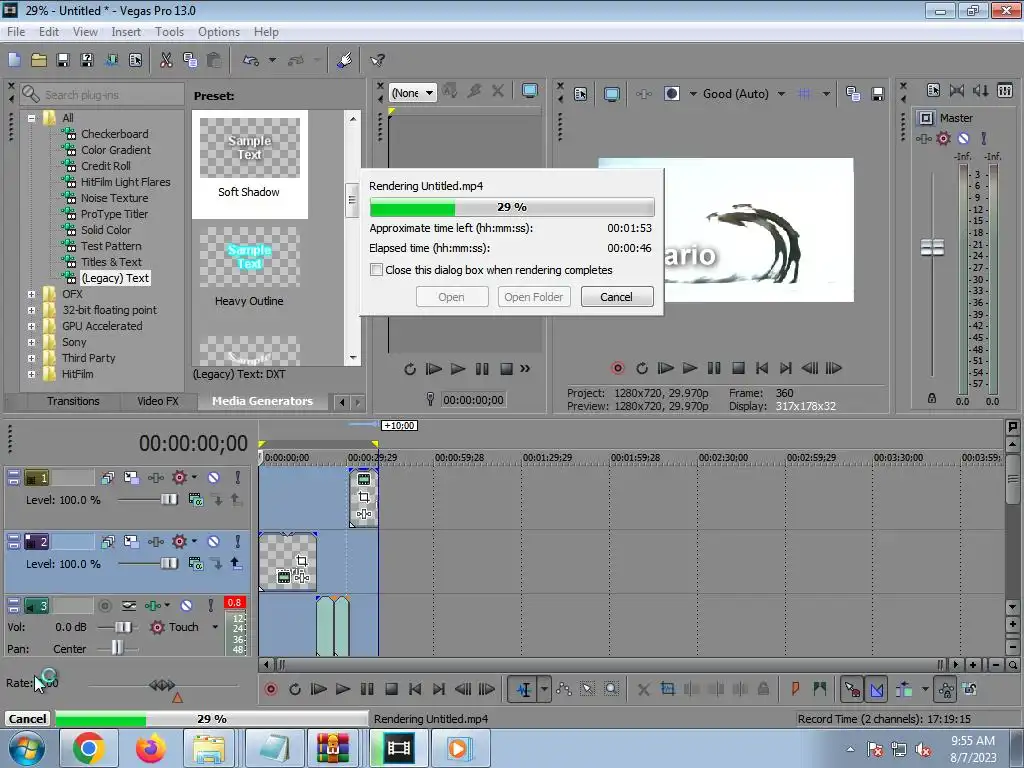1024x768 pixels.
Task: Click the track 3 Pan slider
Action: tap(117, 648)
